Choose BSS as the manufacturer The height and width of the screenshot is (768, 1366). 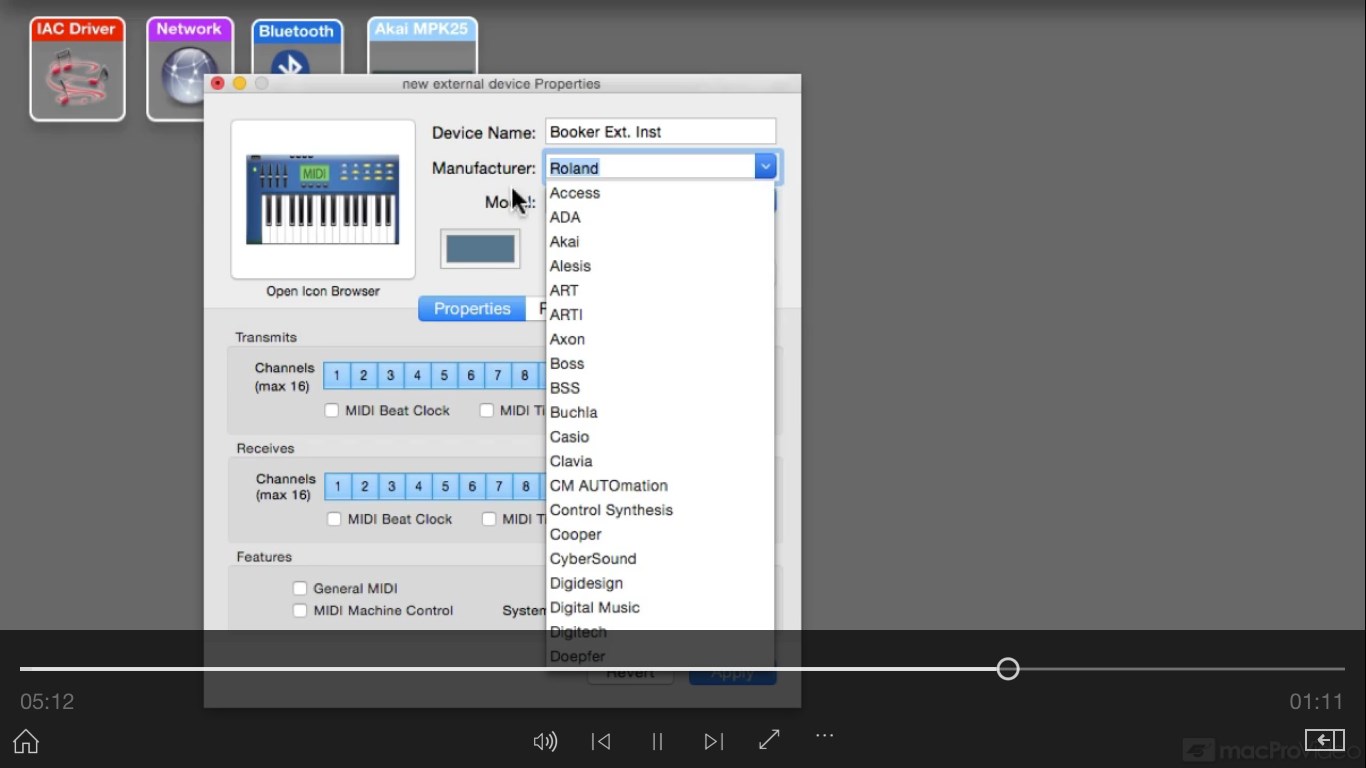pyautogui.click(x=660, y=387)
